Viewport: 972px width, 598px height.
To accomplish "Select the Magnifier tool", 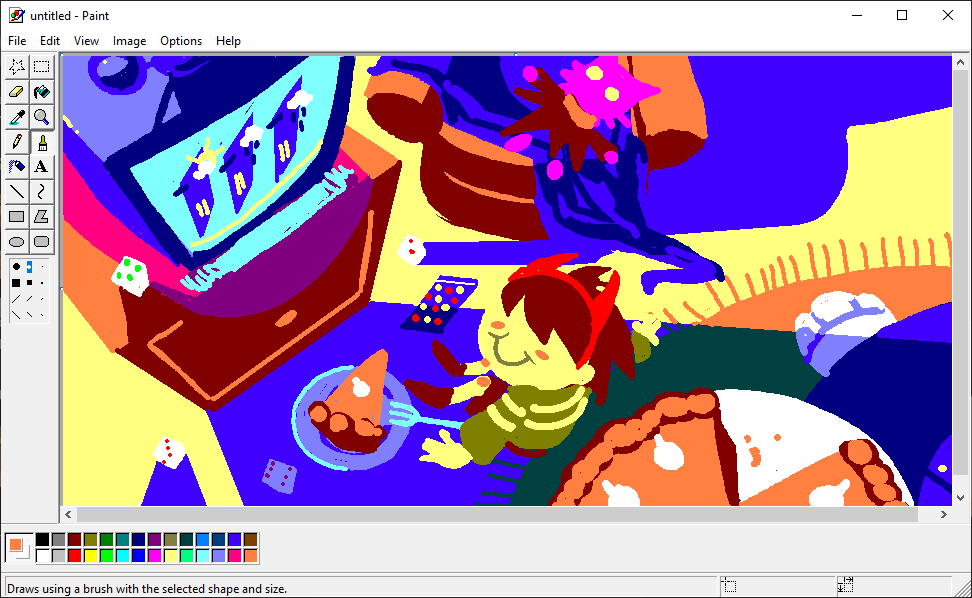I will [x=42, y=117].
